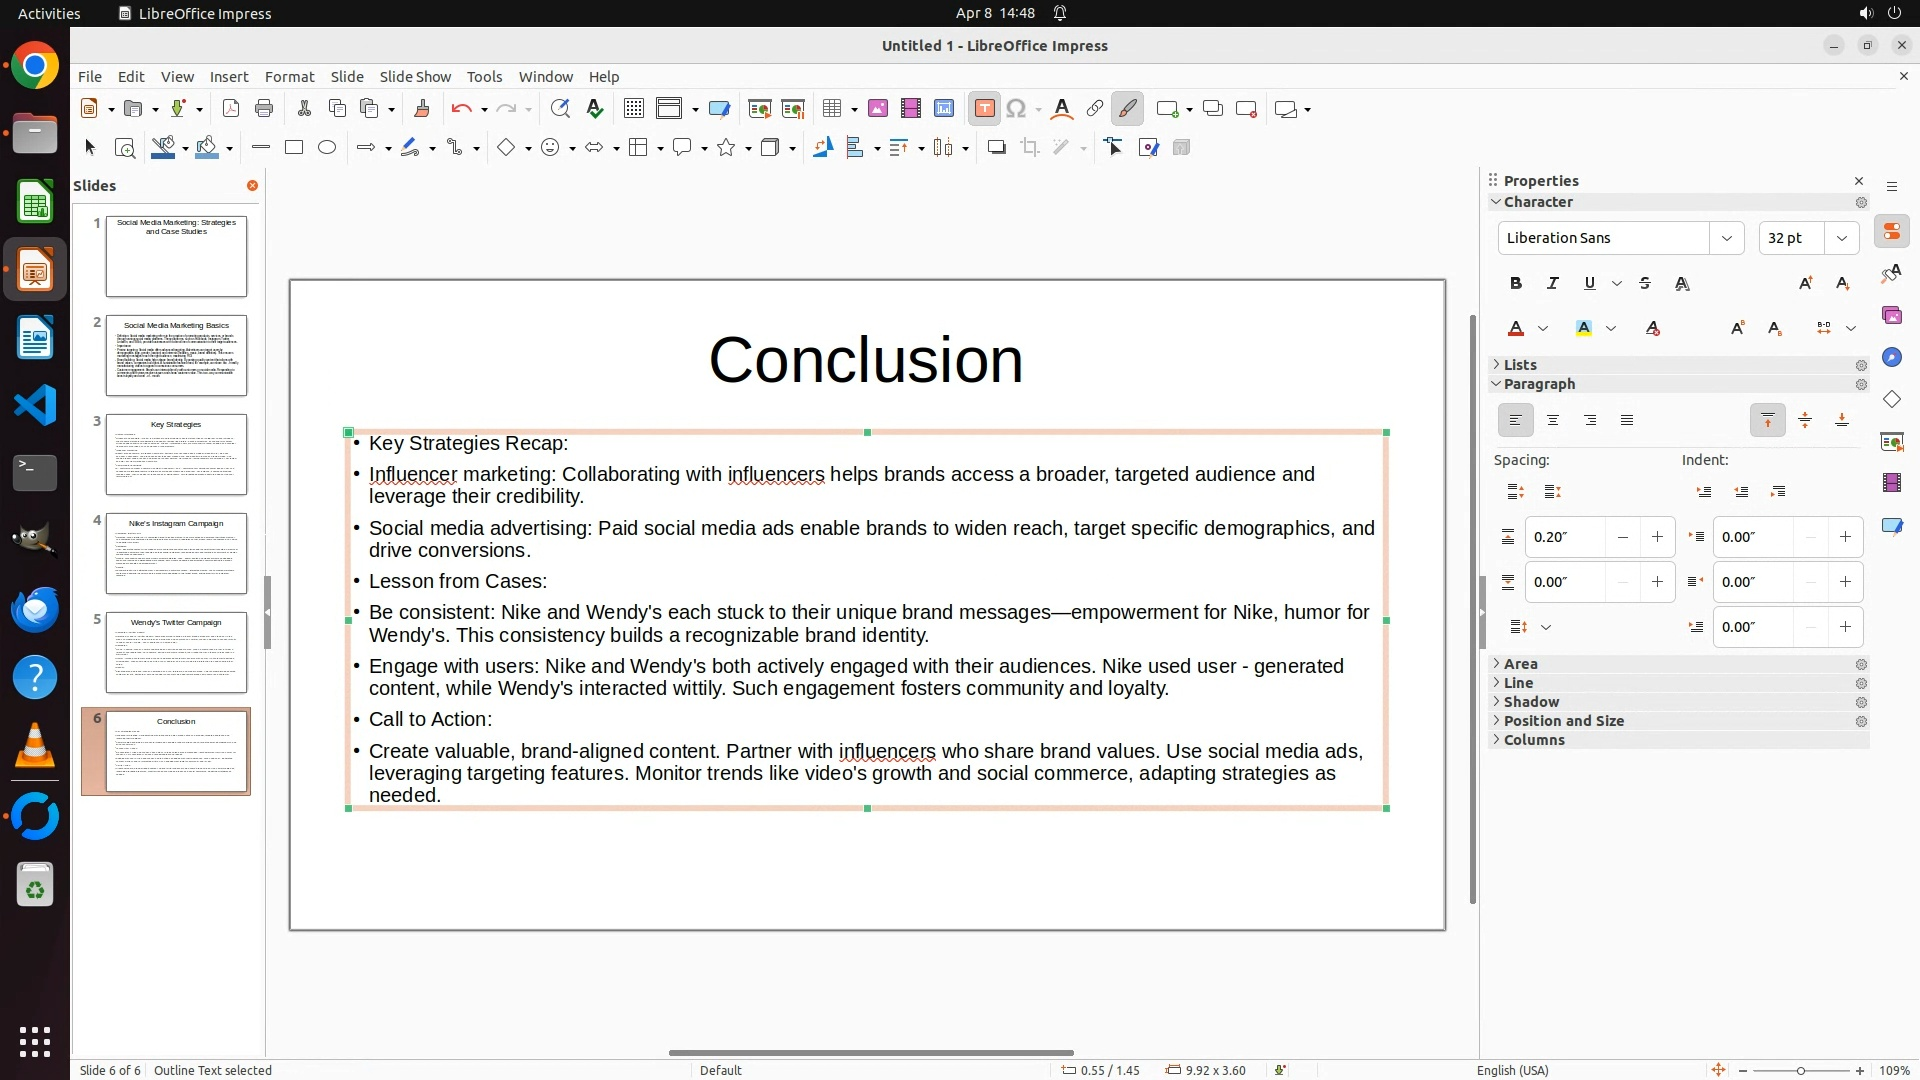Image resolution: width=1920 pixels, height=1080 pixels.
Task: Close the Slides panel
Action: pyautogui.click(x=252, y=186)
